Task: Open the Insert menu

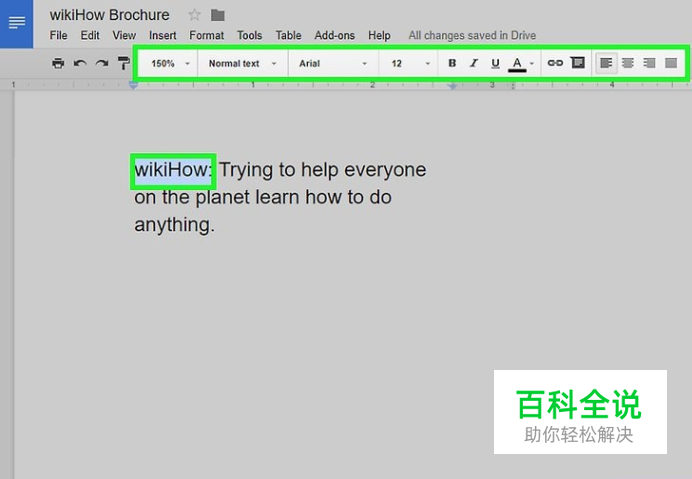Action: click(x=162, y=35)
